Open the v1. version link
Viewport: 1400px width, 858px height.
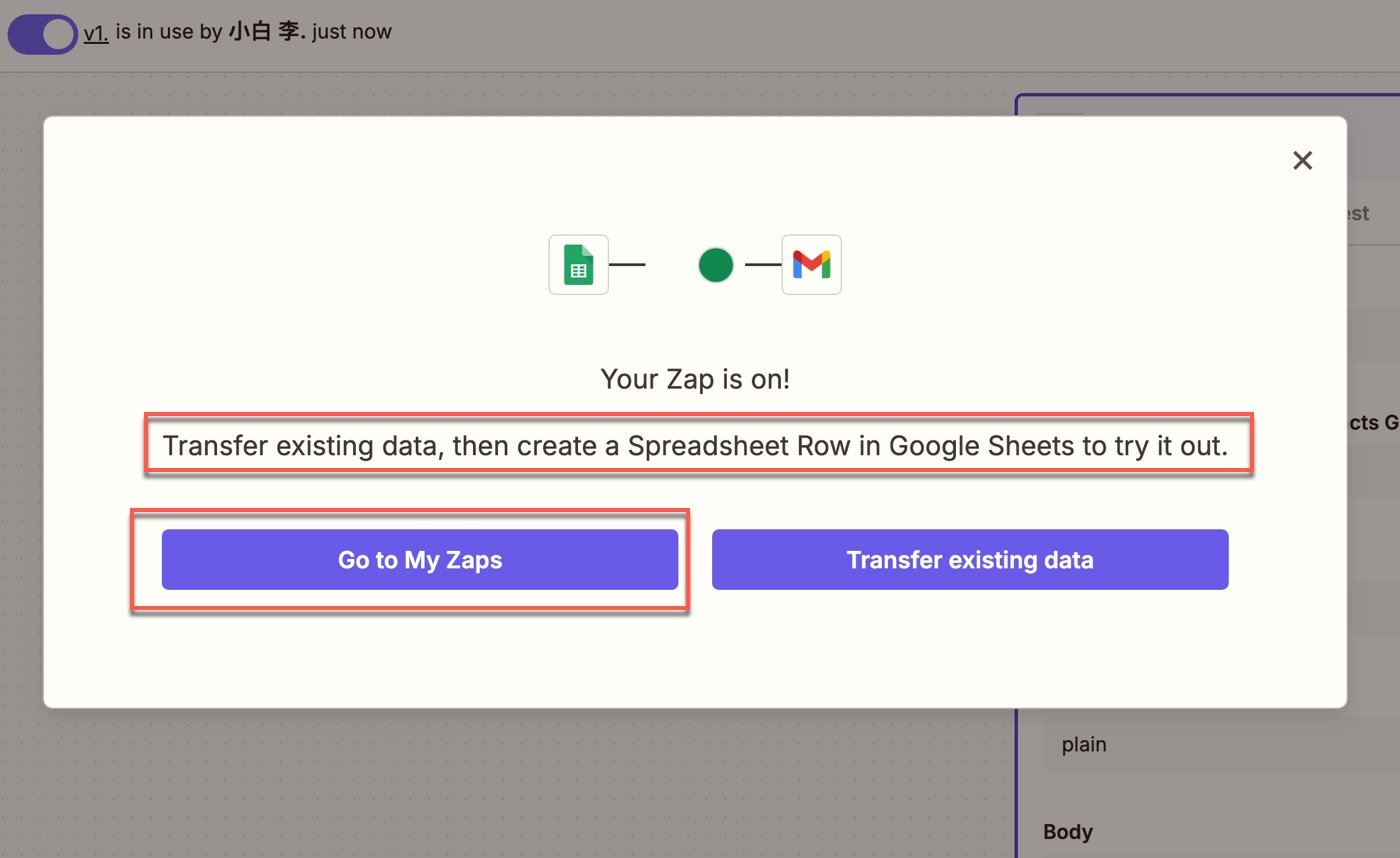click(96, 33)
